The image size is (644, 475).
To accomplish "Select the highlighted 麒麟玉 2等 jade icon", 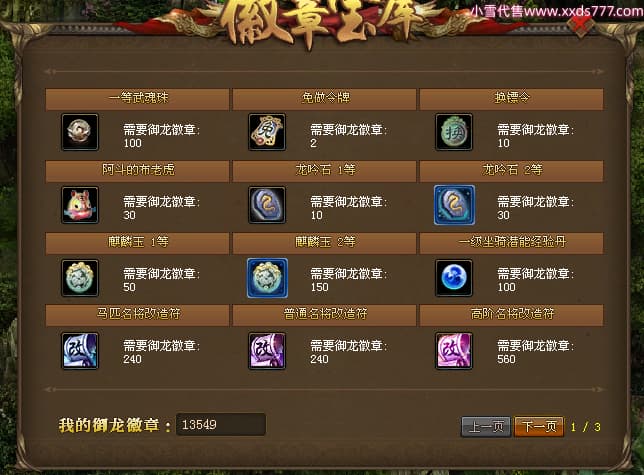I will click(x=267, y=278).
